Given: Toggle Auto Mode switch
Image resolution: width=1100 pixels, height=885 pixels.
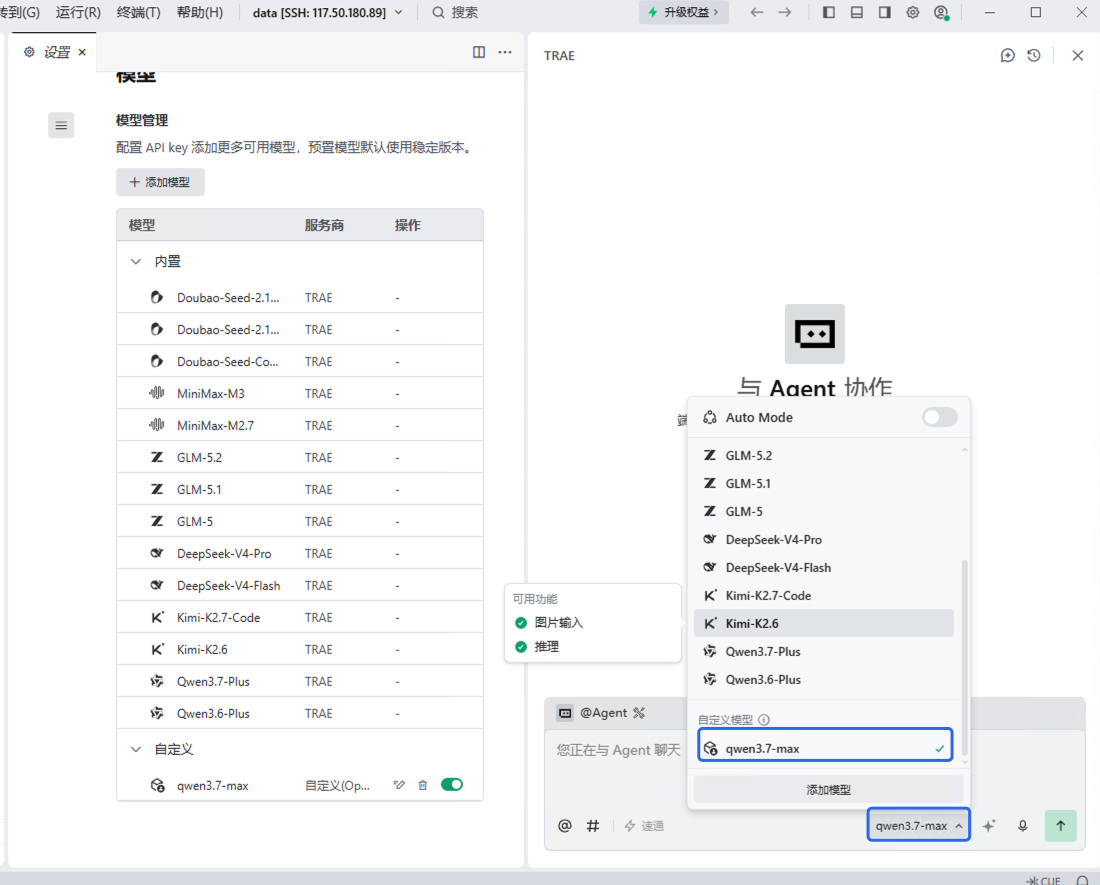Looking at the screenshot, I should tap(939, 417).
